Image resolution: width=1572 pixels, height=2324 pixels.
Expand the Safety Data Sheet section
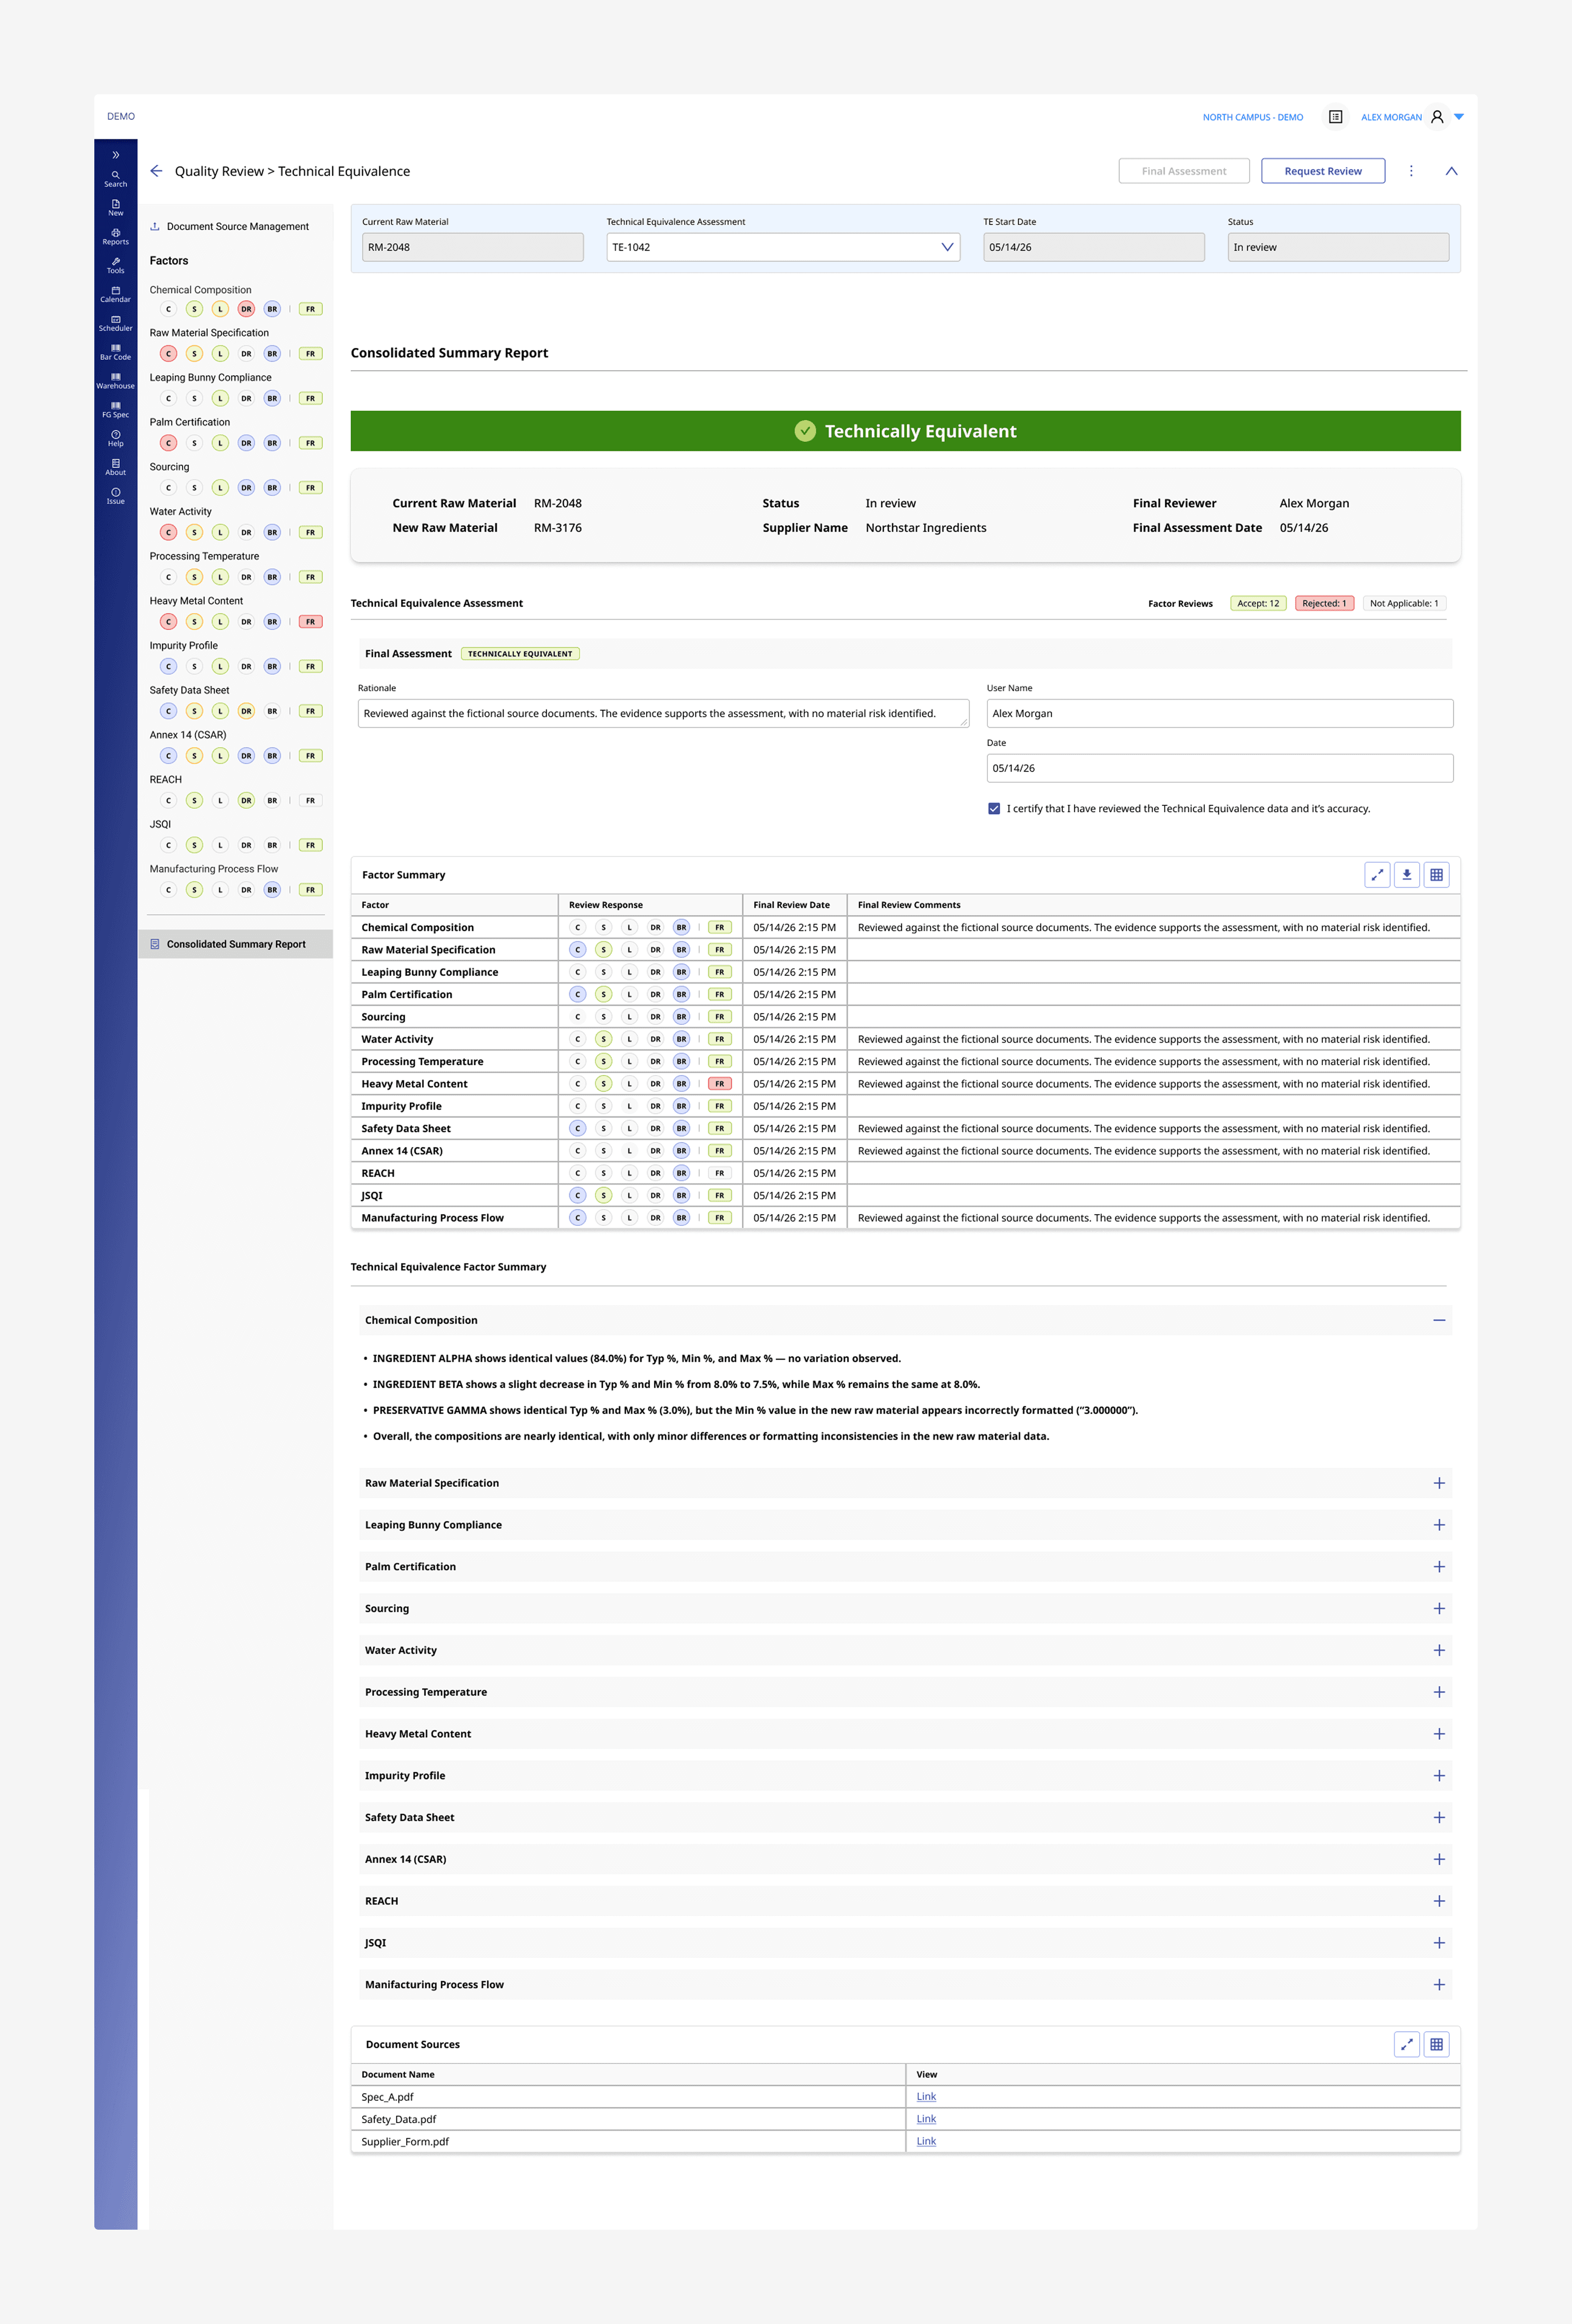pyautogui.click(x=1439, y=1818)
